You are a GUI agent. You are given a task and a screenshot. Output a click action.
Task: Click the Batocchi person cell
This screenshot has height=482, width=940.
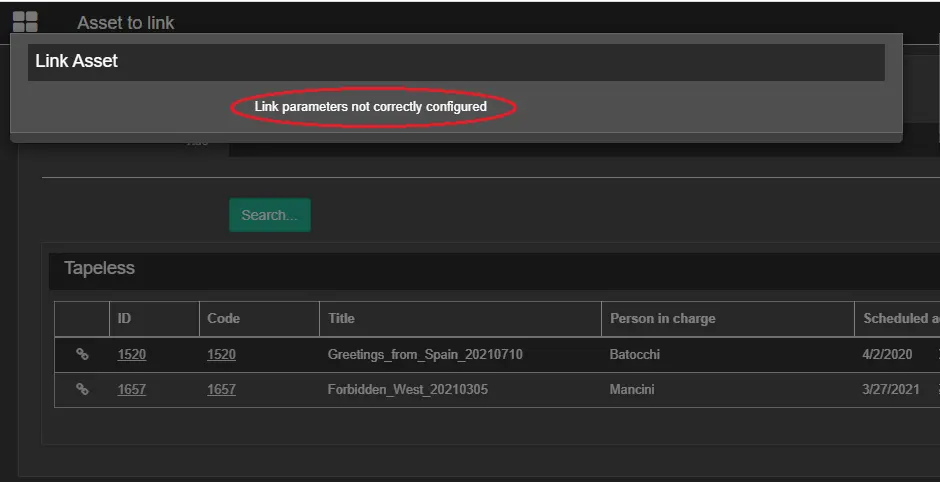(x=635, y=355)
